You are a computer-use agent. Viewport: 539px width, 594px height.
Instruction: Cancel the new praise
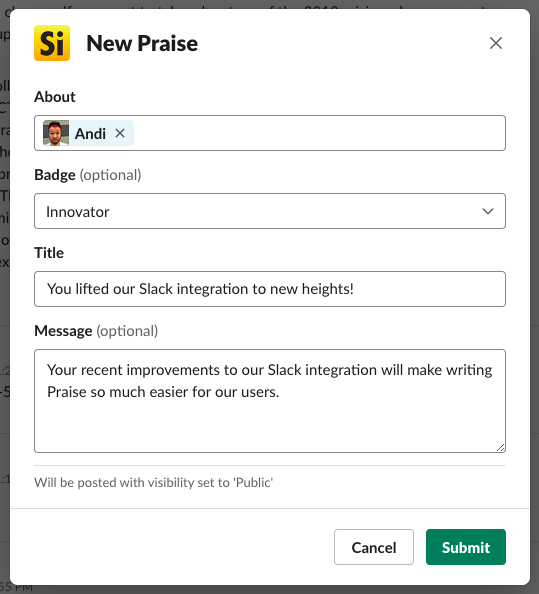pos(374,547)
